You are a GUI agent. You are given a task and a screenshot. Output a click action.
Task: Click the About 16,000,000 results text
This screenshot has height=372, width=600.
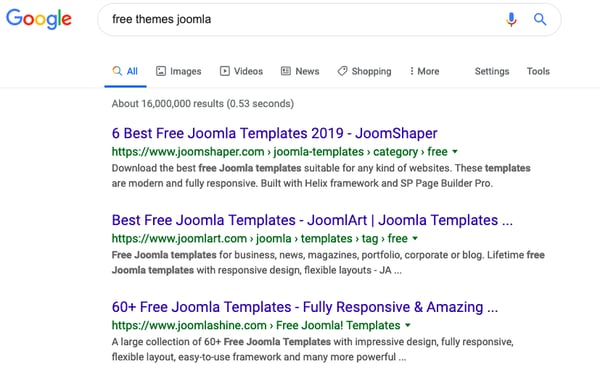coord(203,104)
